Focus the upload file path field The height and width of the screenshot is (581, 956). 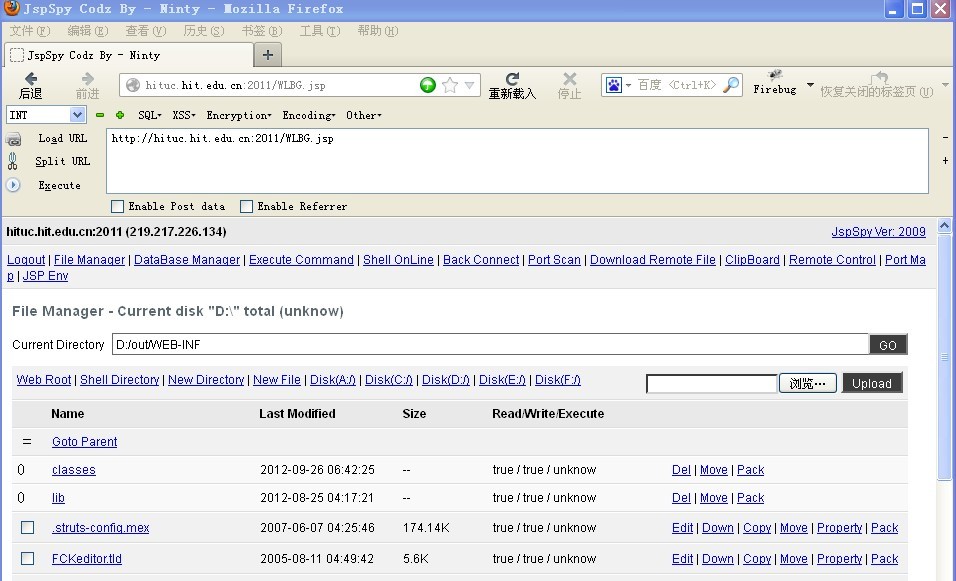712,383
